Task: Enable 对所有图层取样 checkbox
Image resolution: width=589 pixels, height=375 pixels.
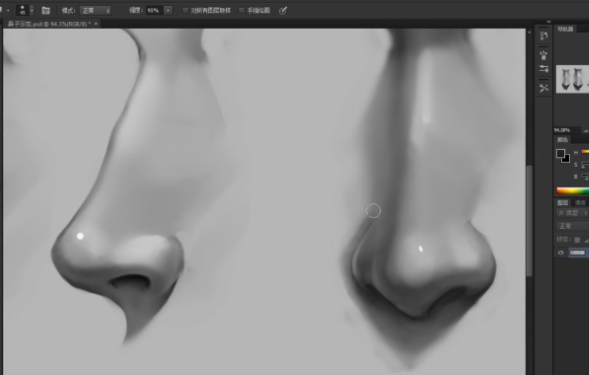Action: tap(185, 11)
